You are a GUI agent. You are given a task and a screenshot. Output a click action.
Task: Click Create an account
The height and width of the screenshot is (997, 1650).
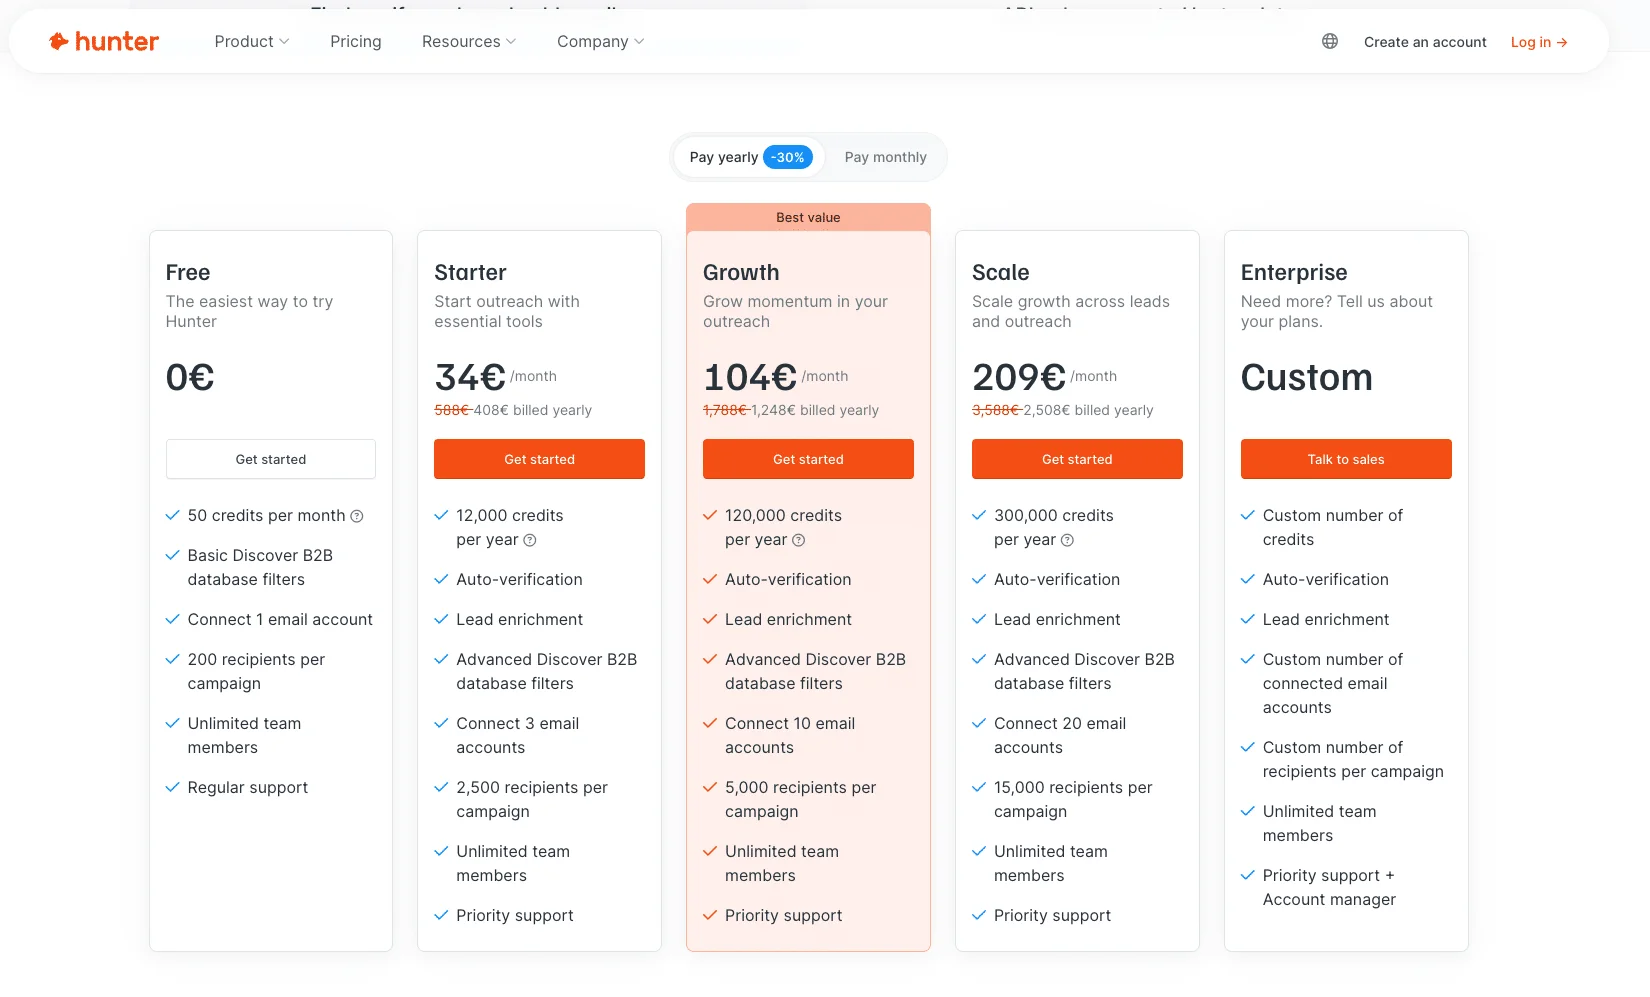[x=1425, y=42]
